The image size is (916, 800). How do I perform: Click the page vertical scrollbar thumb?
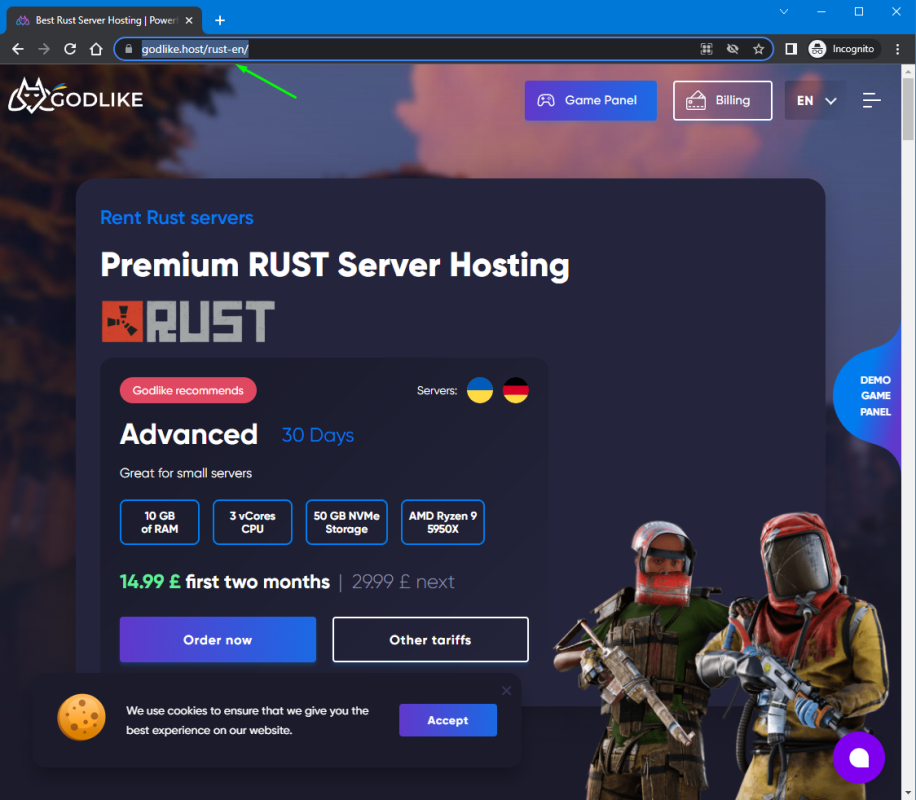pyautogui.click(x=908, y=108)
